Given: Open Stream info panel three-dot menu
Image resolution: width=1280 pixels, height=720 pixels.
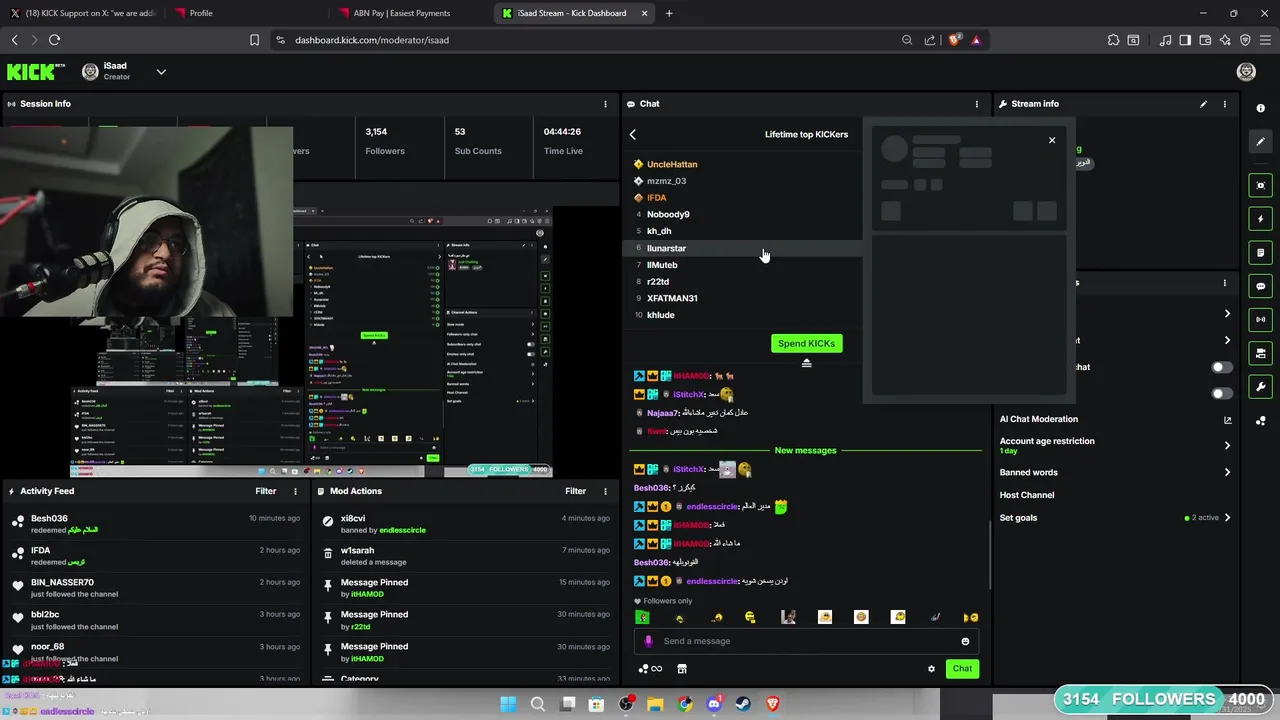Looking at the screenshot, I should point(1225,104).
